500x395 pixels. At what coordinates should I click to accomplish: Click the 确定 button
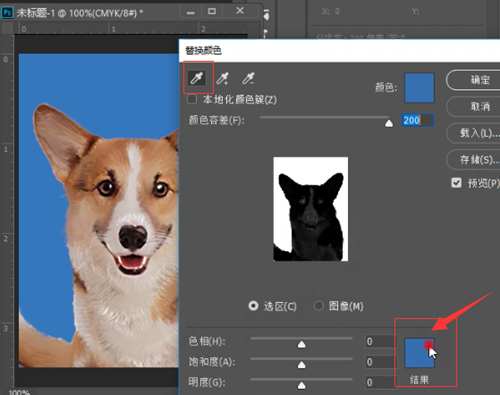[x=473, y=80]
